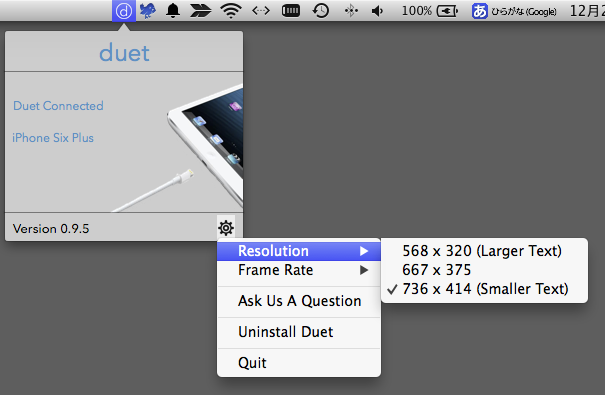Open the Hiragana (Google) input source menu
605x395 pixels.
coord(514,11)
